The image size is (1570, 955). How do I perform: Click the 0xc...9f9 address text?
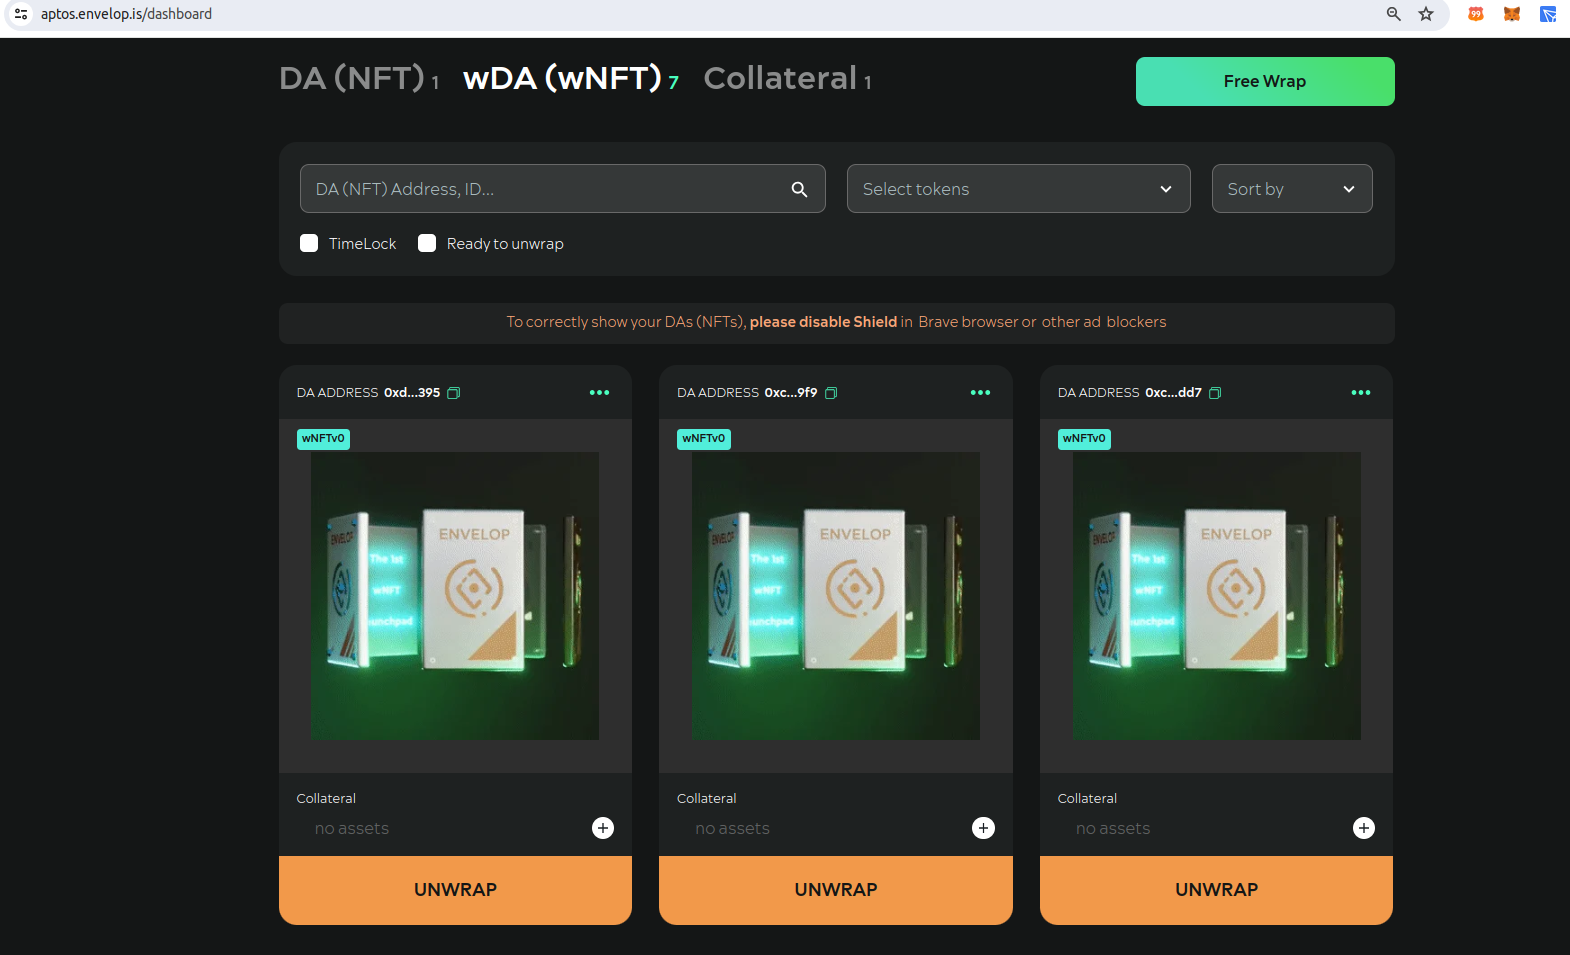tap(791, 393)
